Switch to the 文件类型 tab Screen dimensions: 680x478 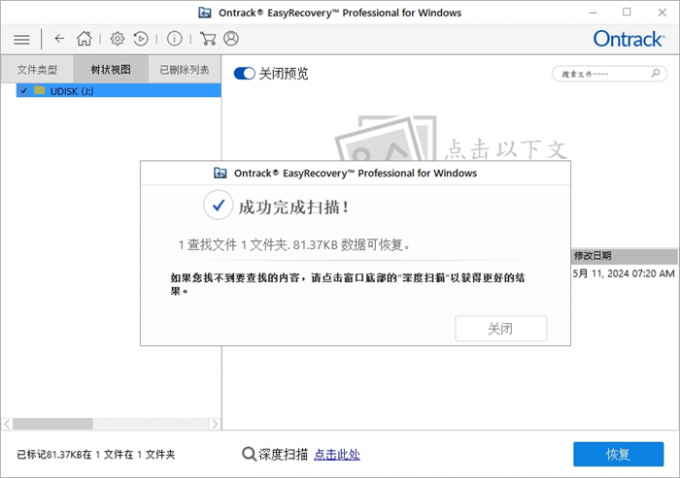(x=37, y=69)
